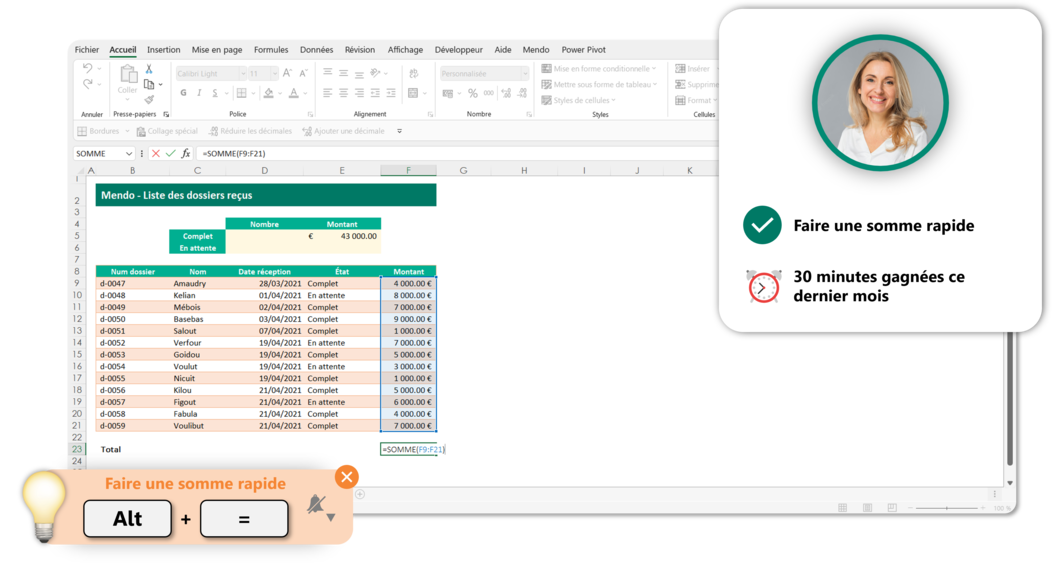Open Mise en forme conditionnelle menu
Screen dimensions: 1052x563
pyautogui.click(x=599, y=68)
